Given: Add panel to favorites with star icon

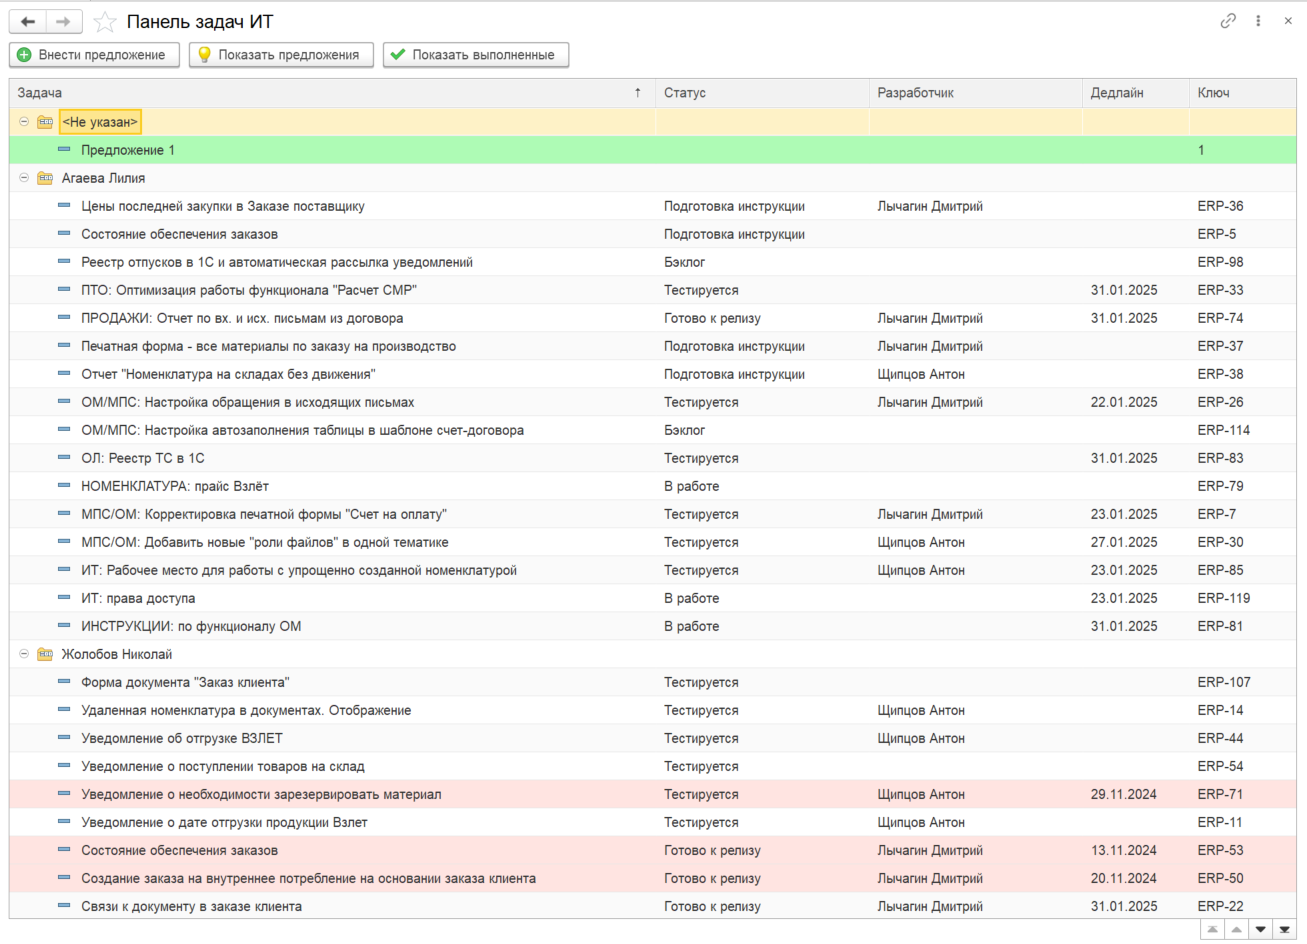Looking at the screenshot, I should point(104,22).
